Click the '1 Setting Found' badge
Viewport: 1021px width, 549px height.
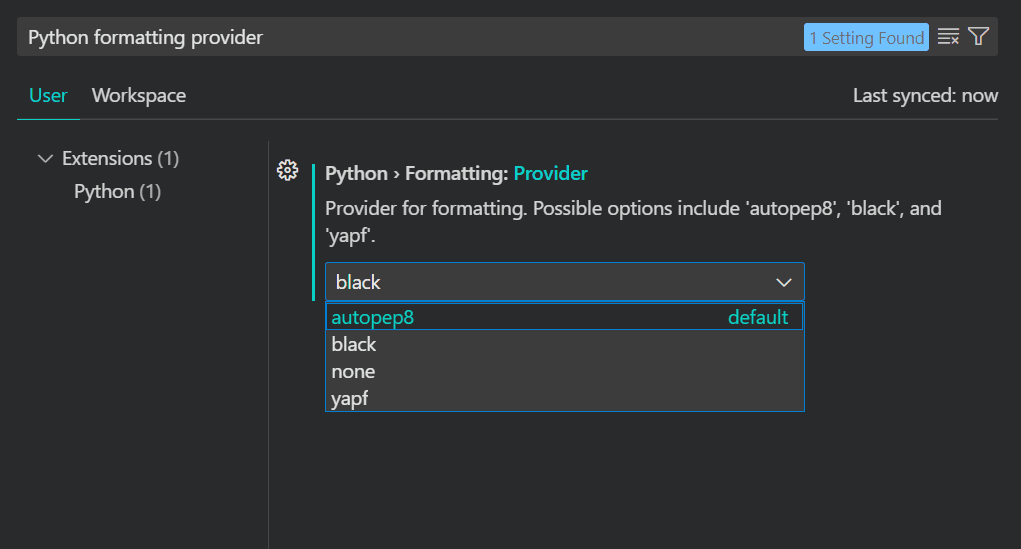pos(866,38)
